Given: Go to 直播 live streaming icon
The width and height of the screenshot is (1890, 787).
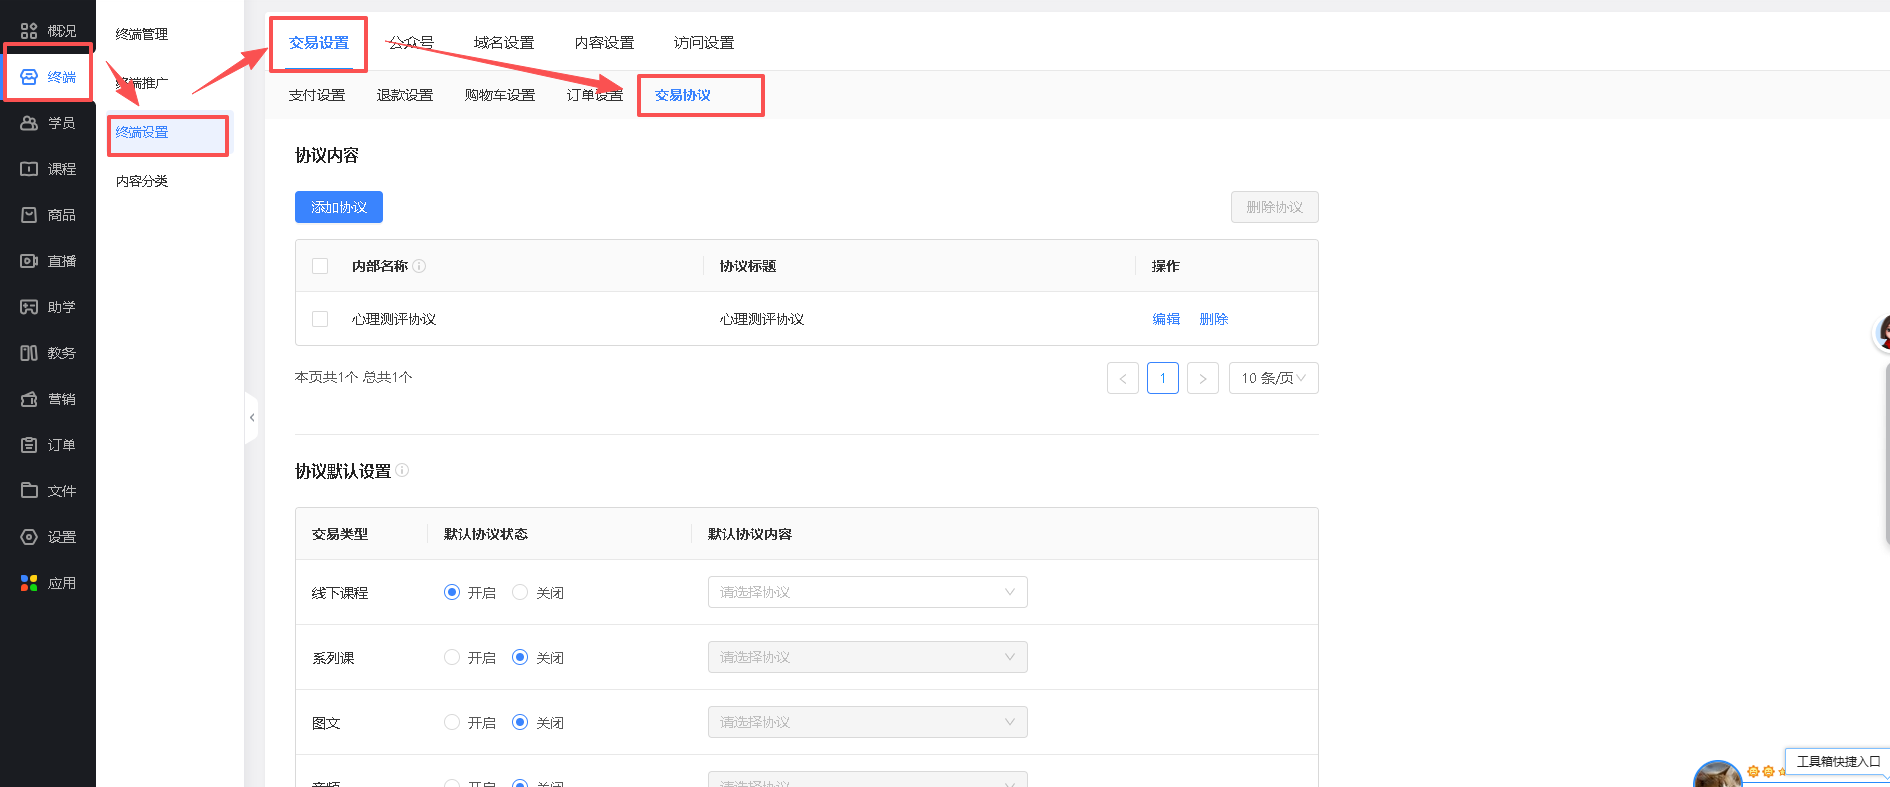Looking at the screenshot, I should click(29, 261).
